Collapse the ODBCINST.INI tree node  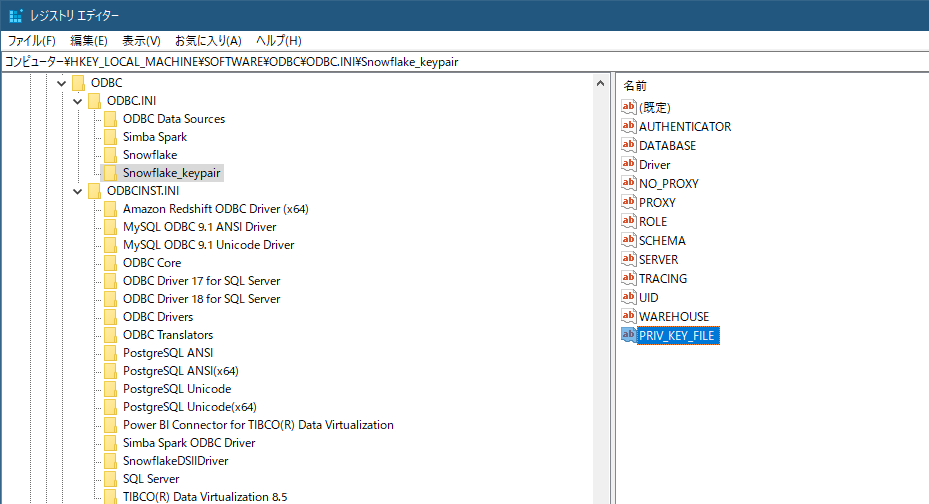pyautogui.click(x=78, y=191)
